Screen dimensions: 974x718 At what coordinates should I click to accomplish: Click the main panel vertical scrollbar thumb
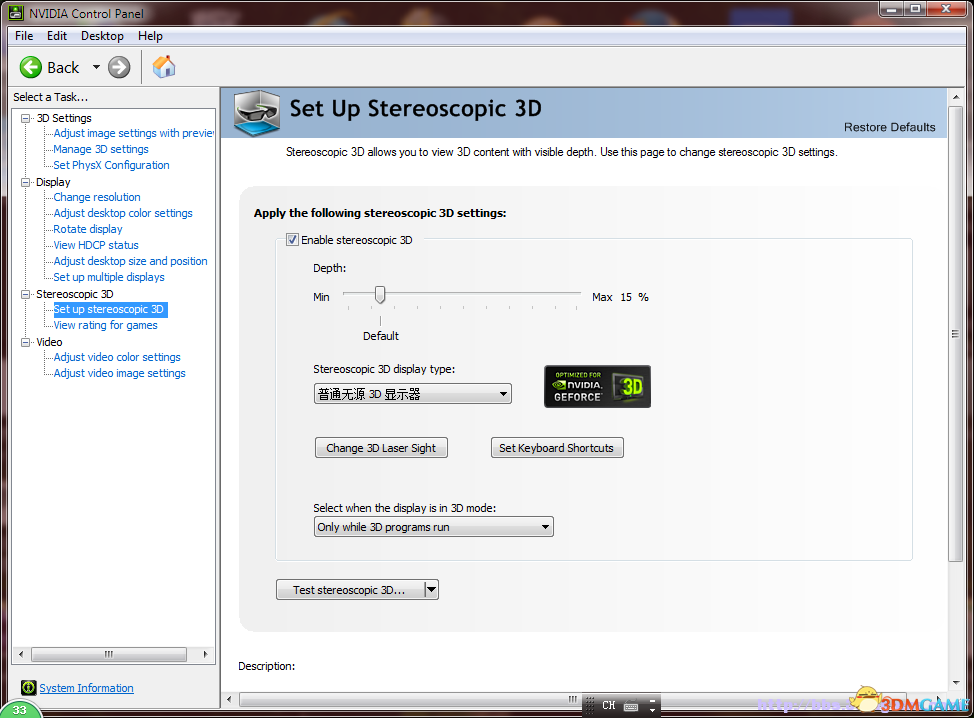pos(955,334)
